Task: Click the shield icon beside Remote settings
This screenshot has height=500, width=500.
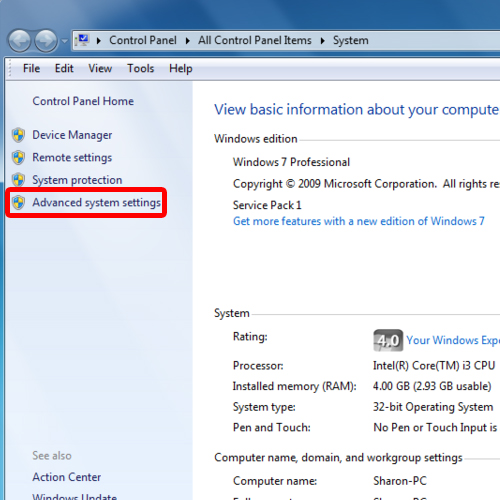Action: pyautogui.click(x=18, y=157)
